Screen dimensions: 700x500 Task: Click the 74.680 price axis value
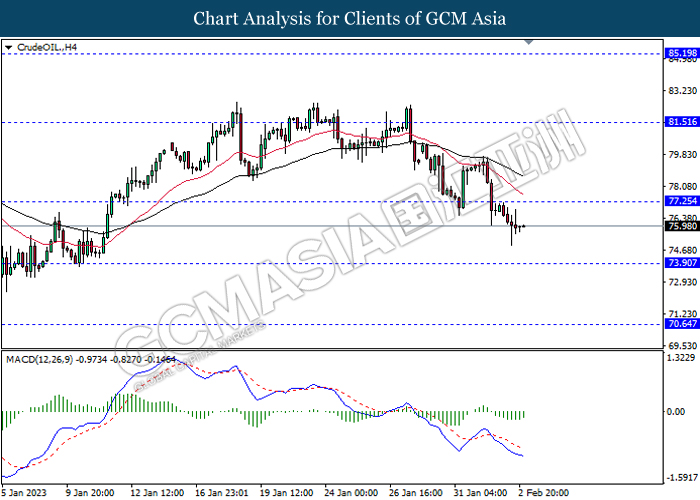click(x=682, y=250)
